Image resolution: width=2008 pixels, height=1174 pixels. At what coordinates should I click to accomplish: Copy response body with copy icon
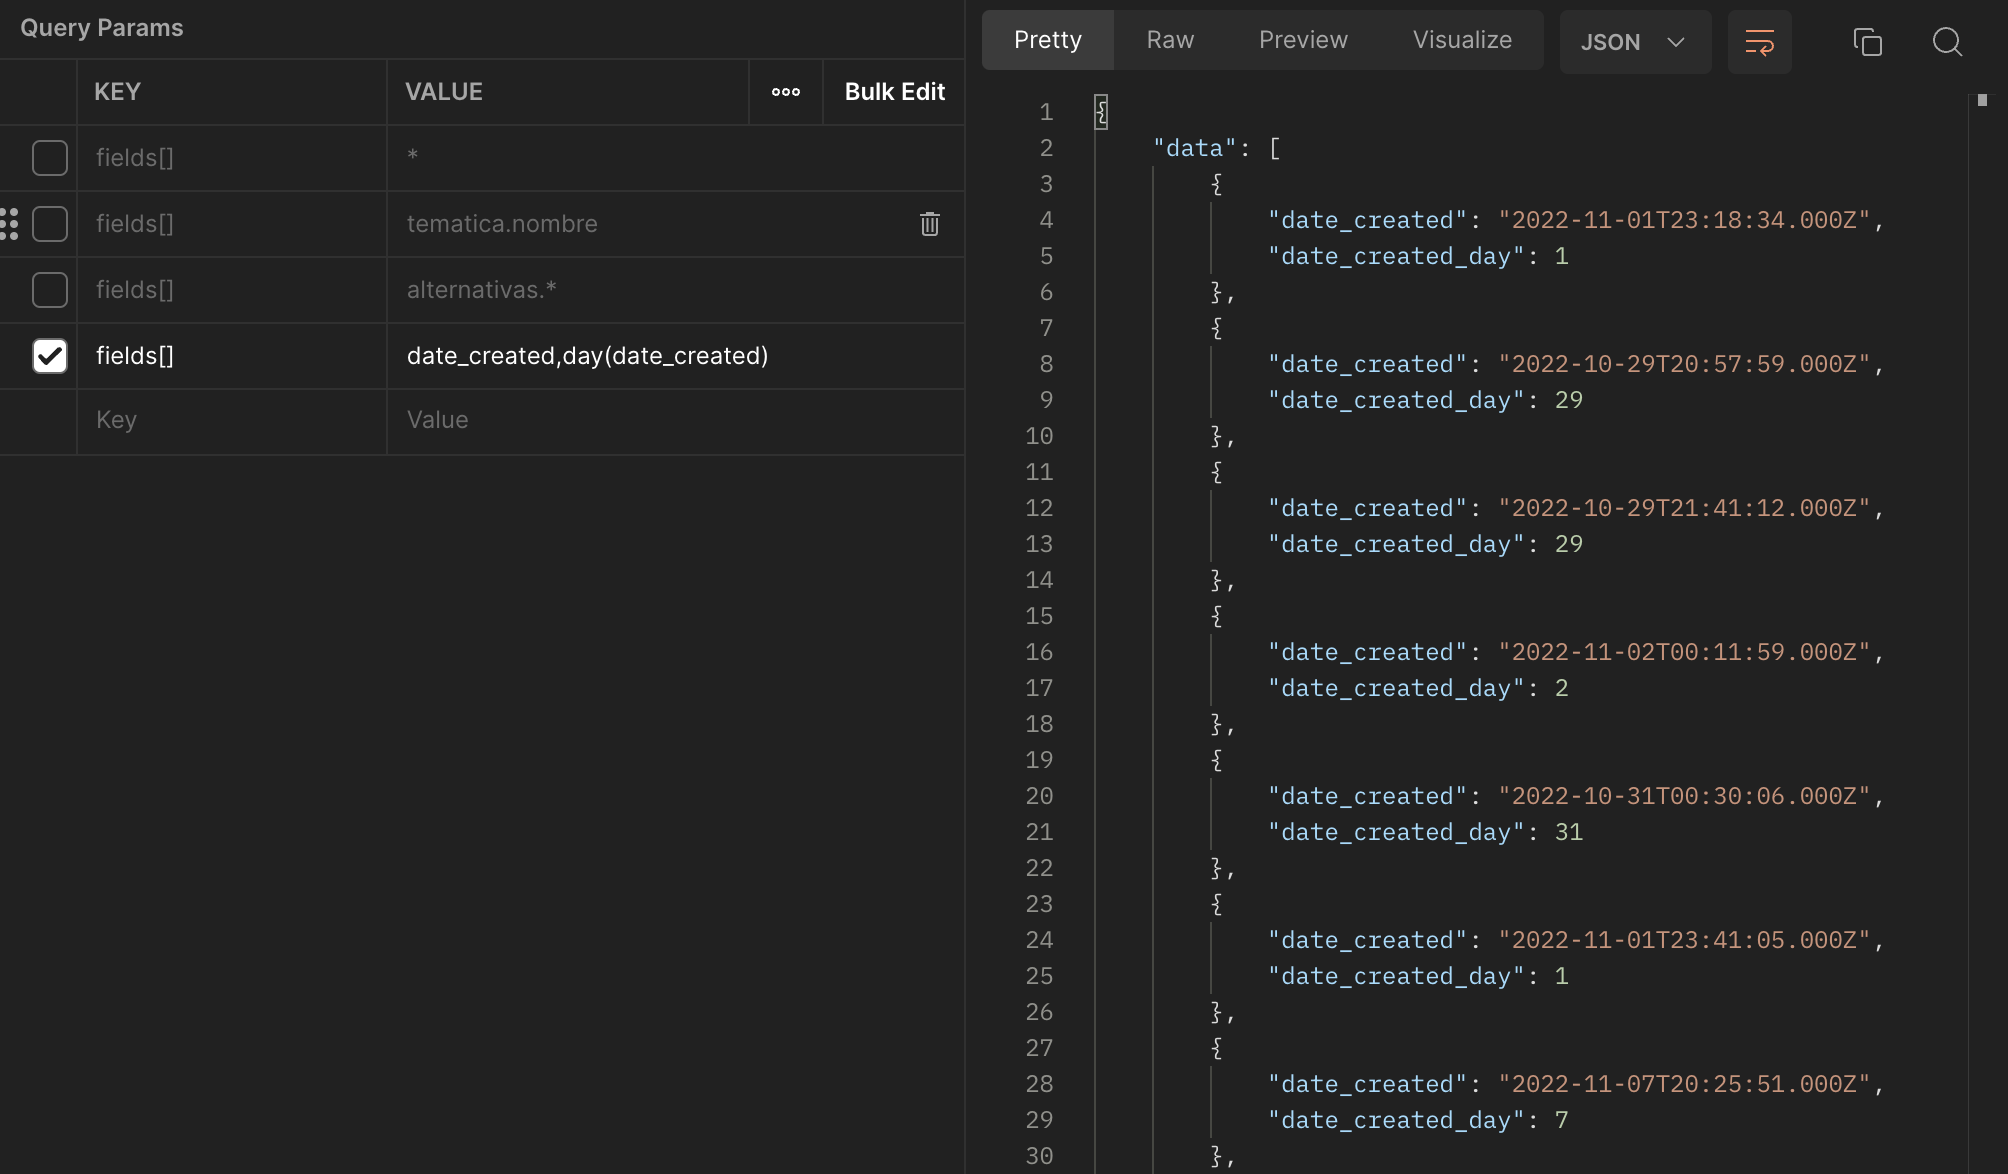point(1867,42)
